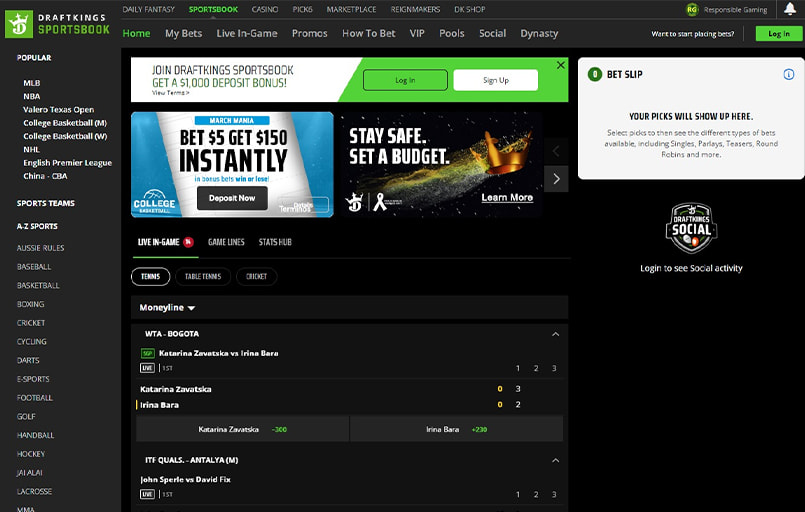This screenshot has height=512, width=805.
Task: Select the Tennis filter chip
Action: pyautogui.click(x=150, y=276)
